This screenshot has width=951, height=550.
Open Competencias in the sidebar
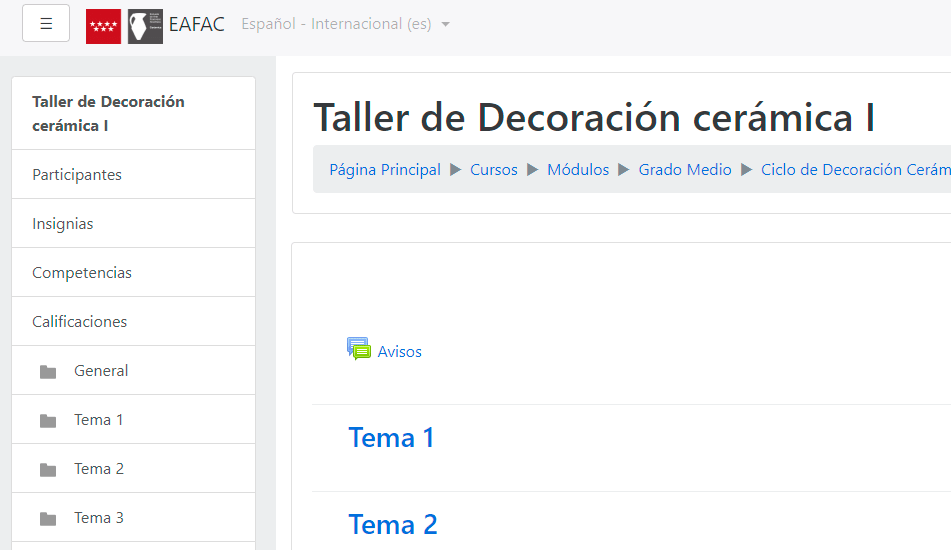133,273
